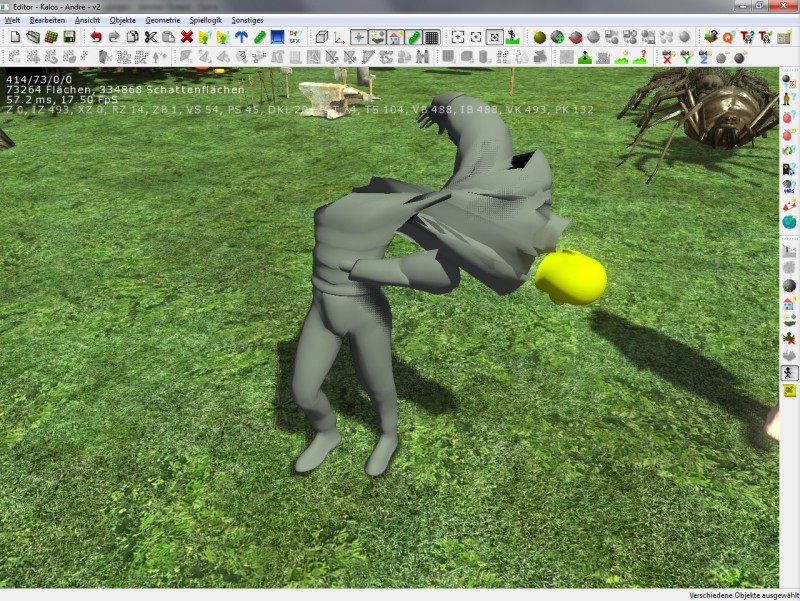Select the stick figure icon in sidebar
800x601 pixels.
click(789, 373)
